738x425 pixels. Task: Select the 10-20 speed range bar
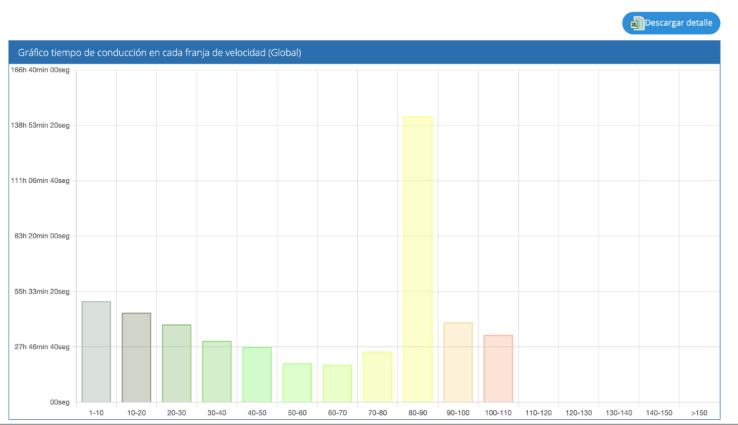click(136, 357)
